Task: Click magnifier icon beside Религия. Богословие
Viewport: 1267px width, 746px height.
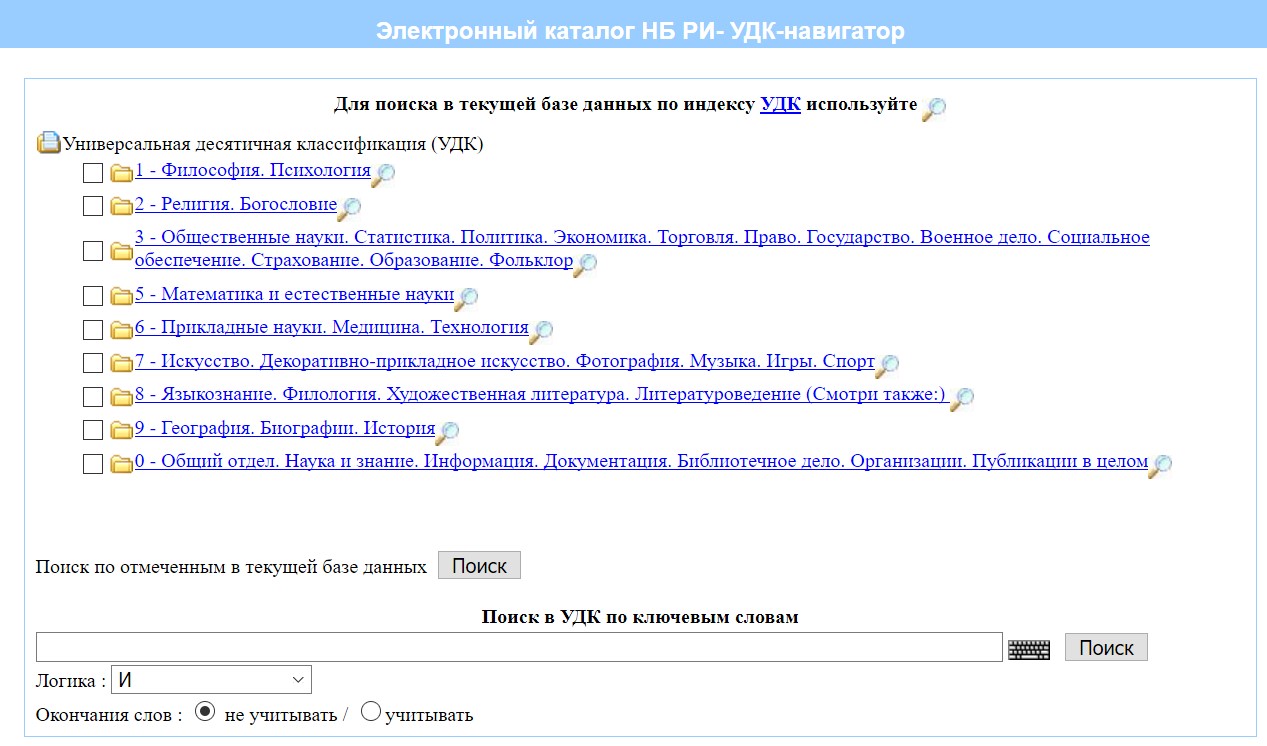Action: (349, 209)
